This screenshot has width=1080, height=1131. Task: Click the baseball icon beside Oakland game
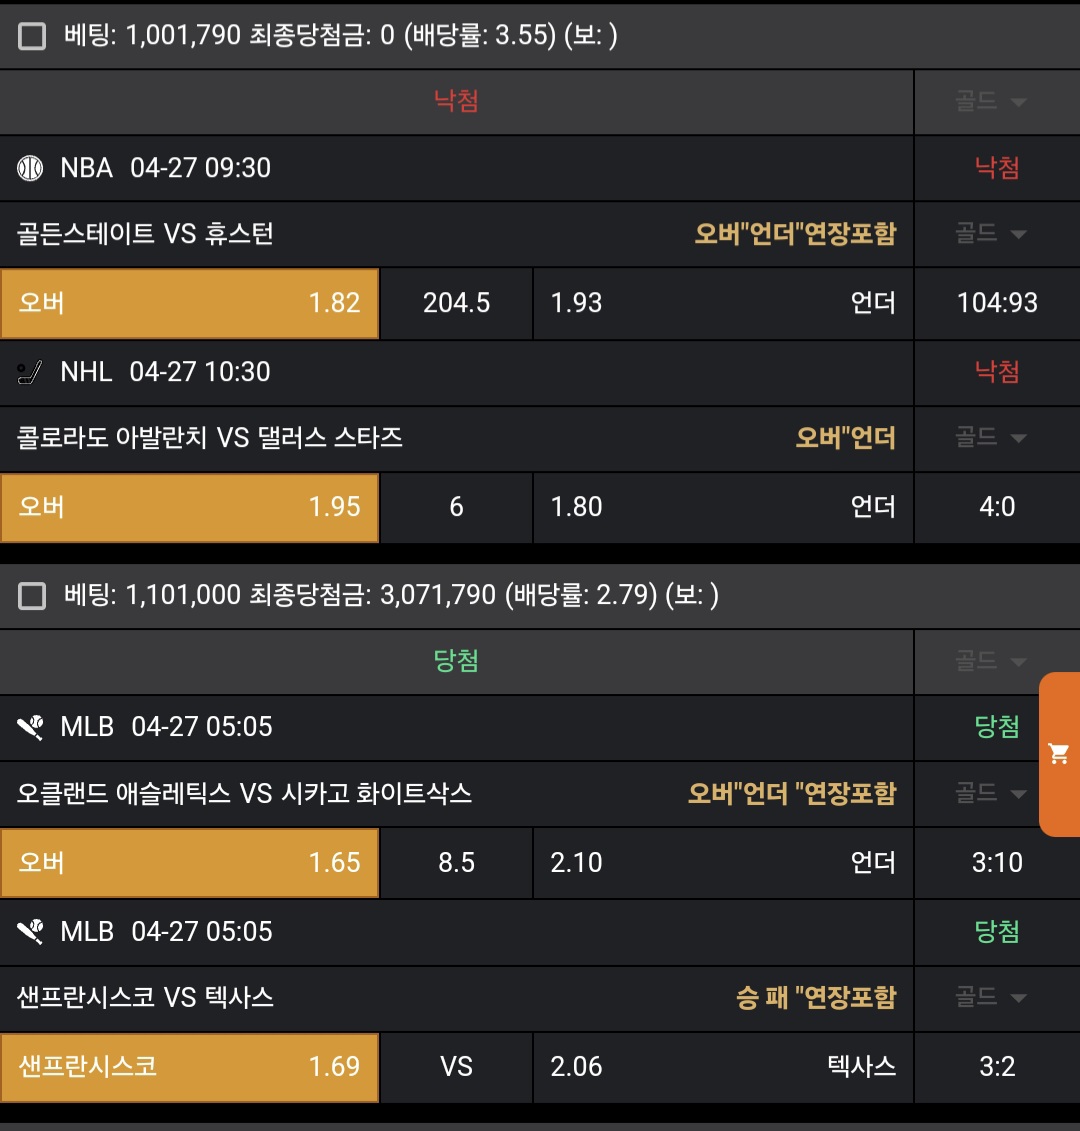(31, 728)
